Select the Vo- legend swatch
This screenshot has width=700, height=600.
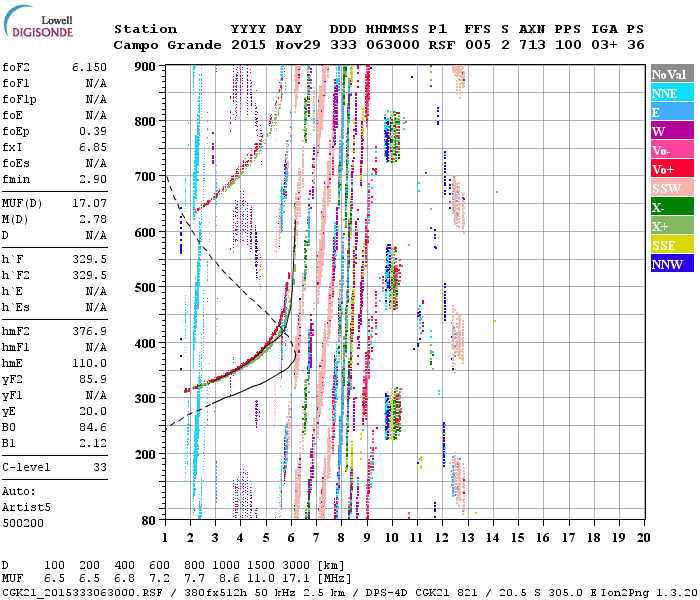tap(672, 150)
